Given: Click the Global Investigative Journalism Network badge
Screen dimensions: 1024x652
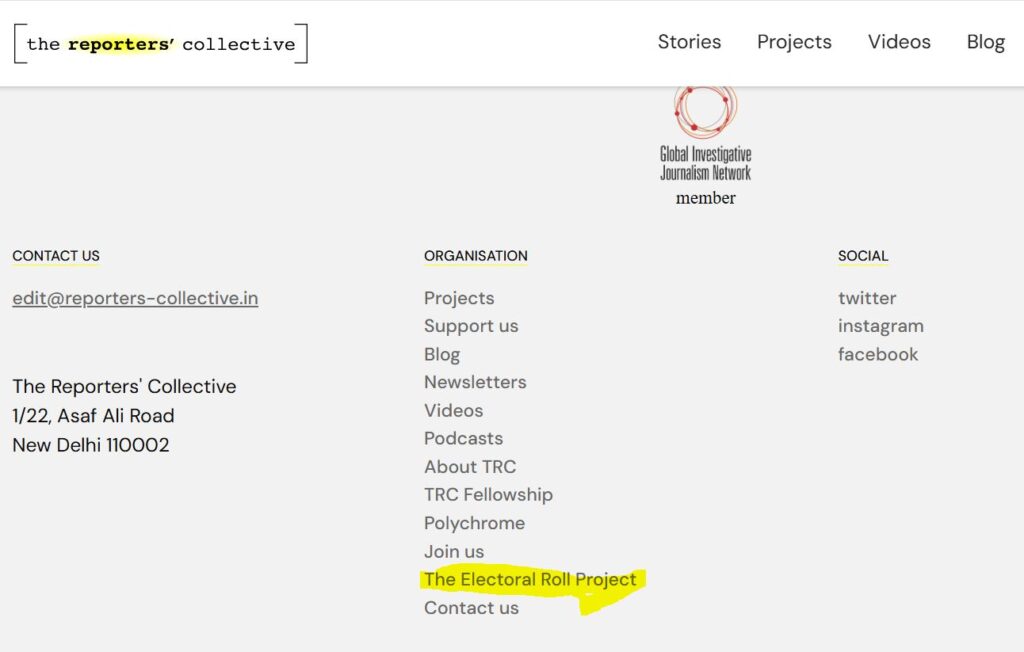Looking at the screenshot, I should click(705, 146).
